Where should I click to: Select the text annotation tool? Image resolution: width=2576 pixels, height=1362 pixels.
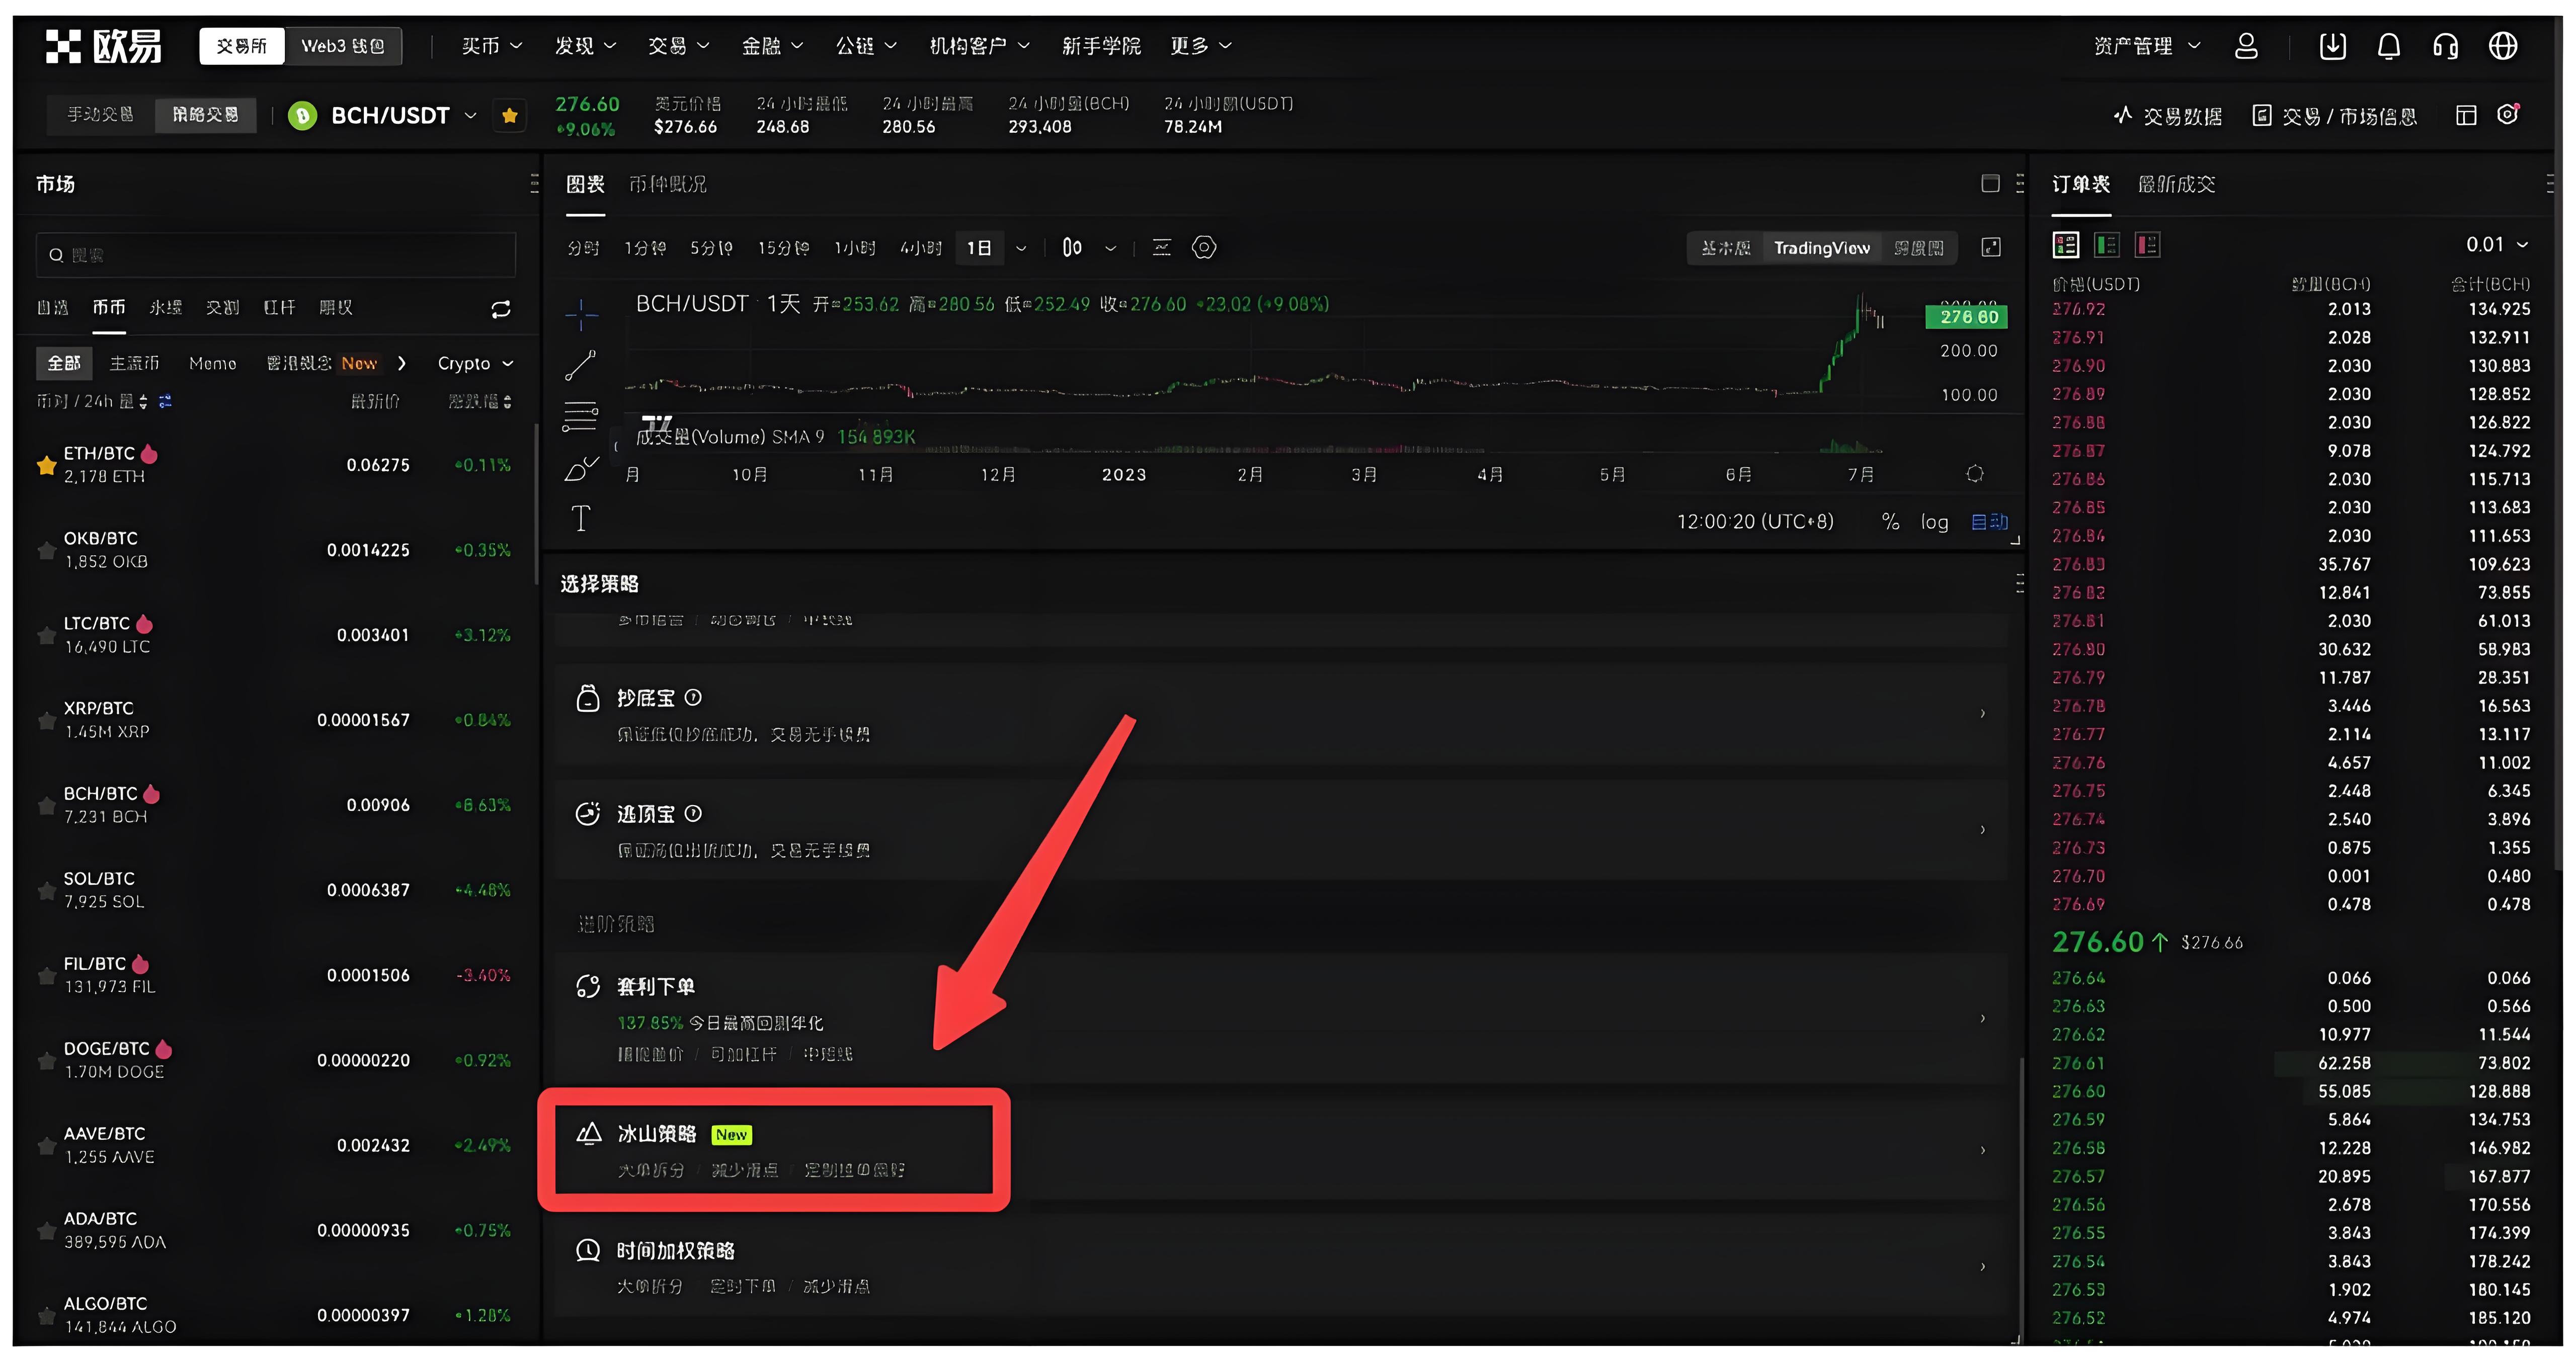tap(581, 518)
